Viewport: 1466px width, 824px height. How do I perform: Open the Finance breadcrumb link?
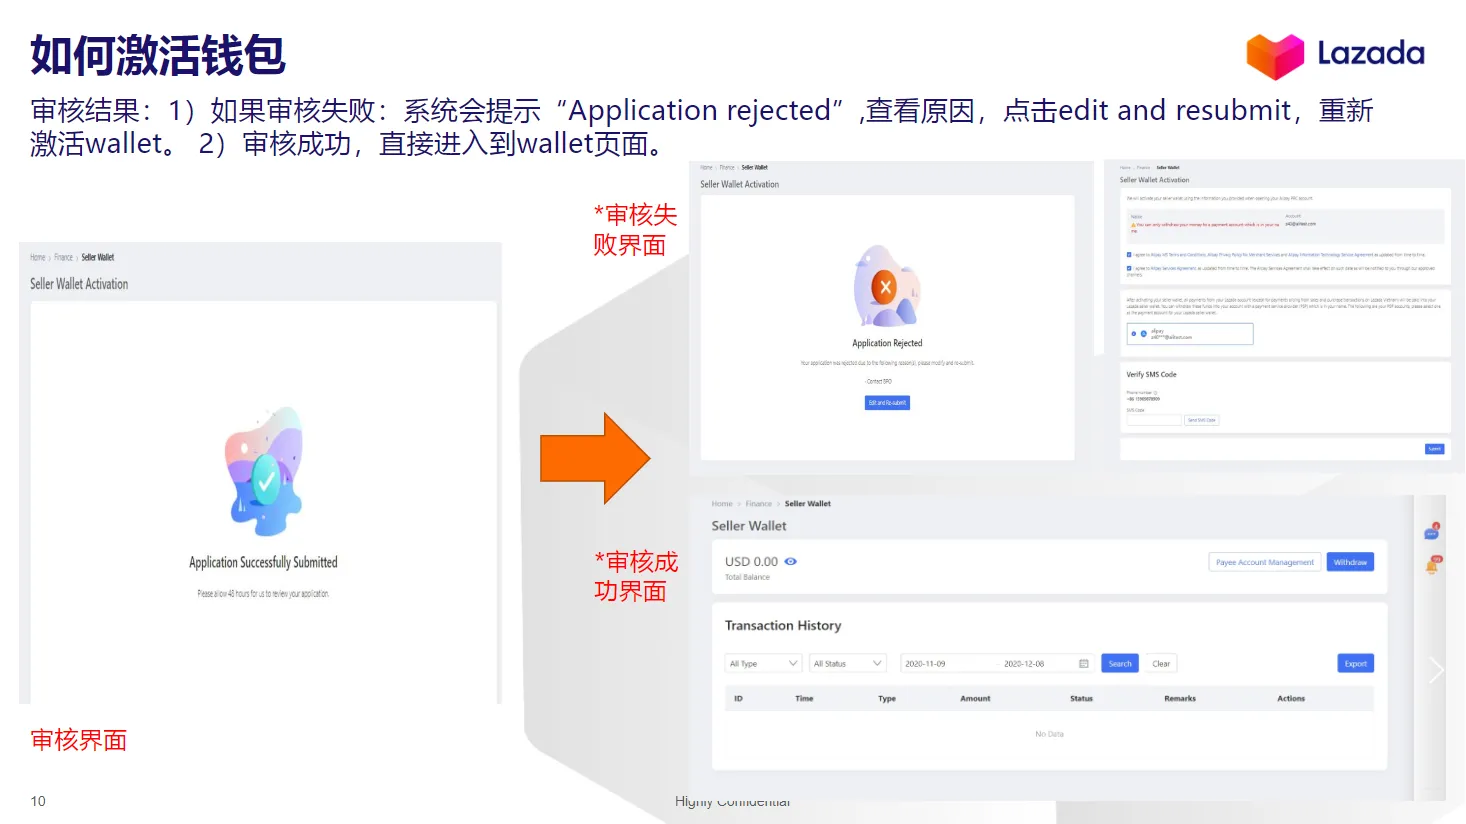pyautogui.click(x=759, y=504)
